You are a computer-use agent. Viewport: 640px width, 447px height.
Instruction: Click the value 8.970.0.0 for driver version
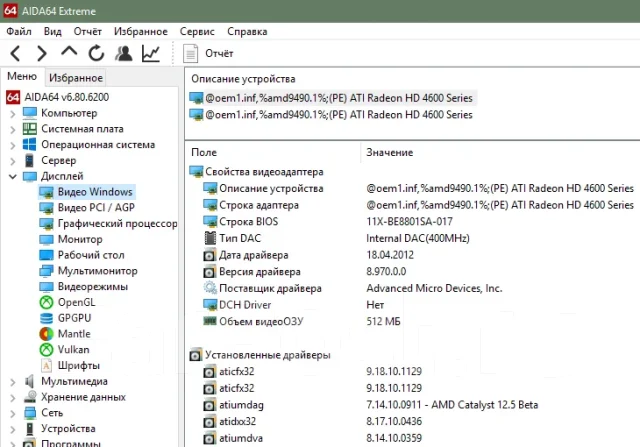[x=386, y=272]
